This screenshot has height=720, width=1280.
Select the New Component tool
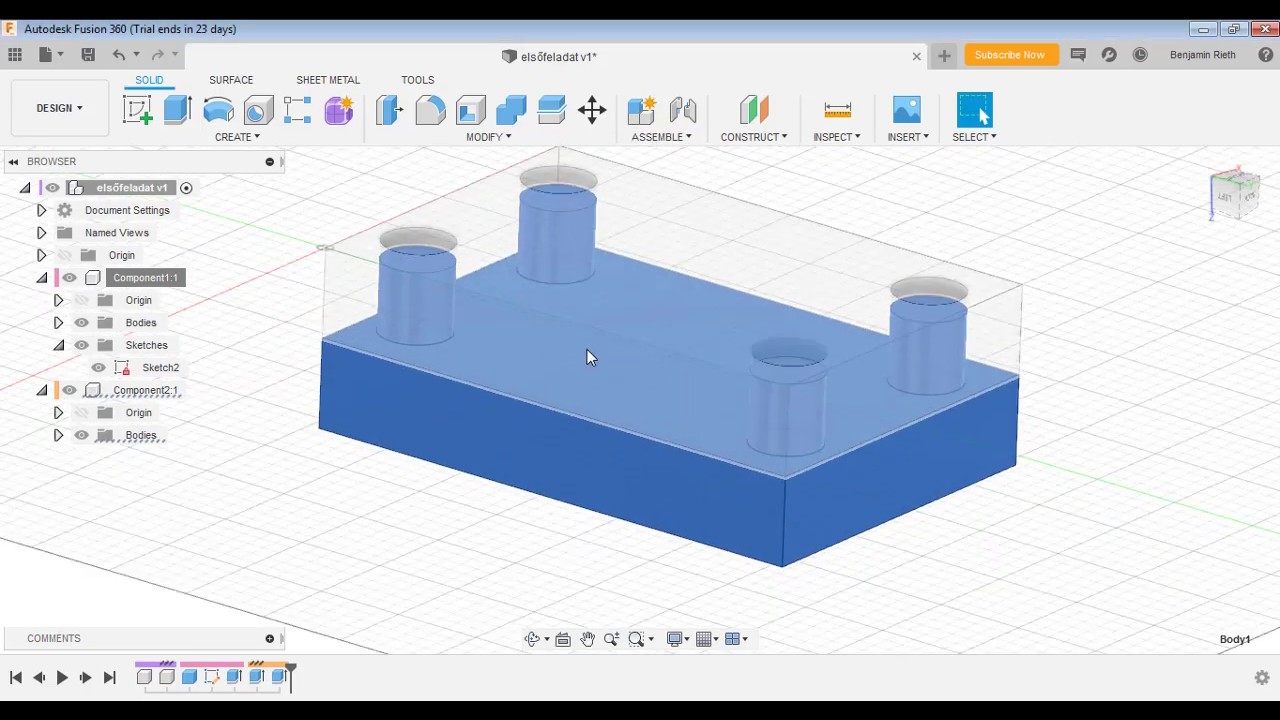[642, 110]
